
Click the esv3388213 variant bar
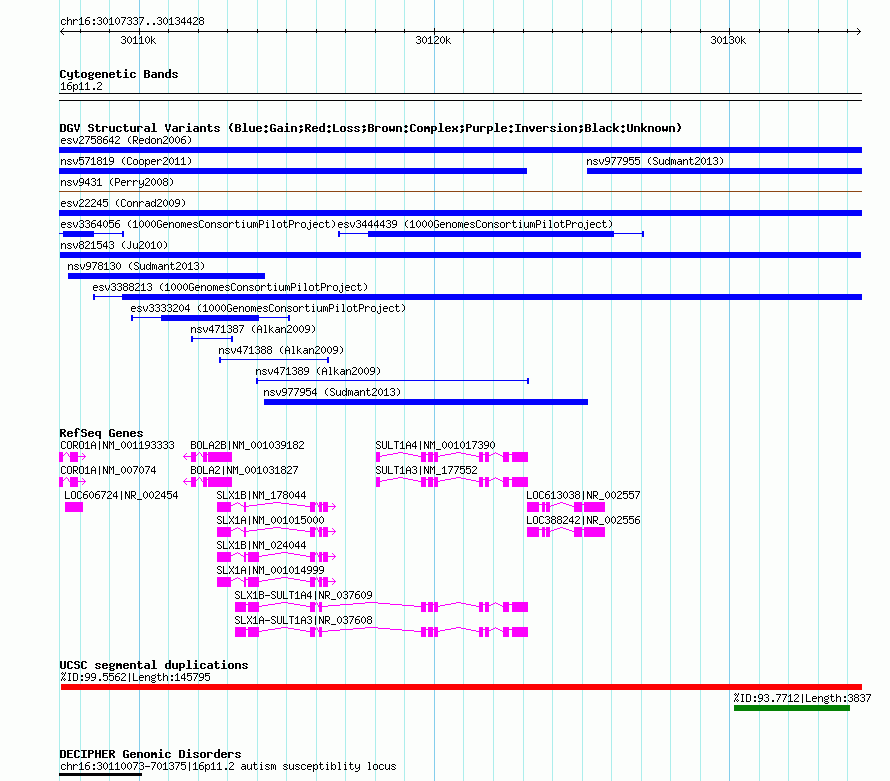point(478,297)
